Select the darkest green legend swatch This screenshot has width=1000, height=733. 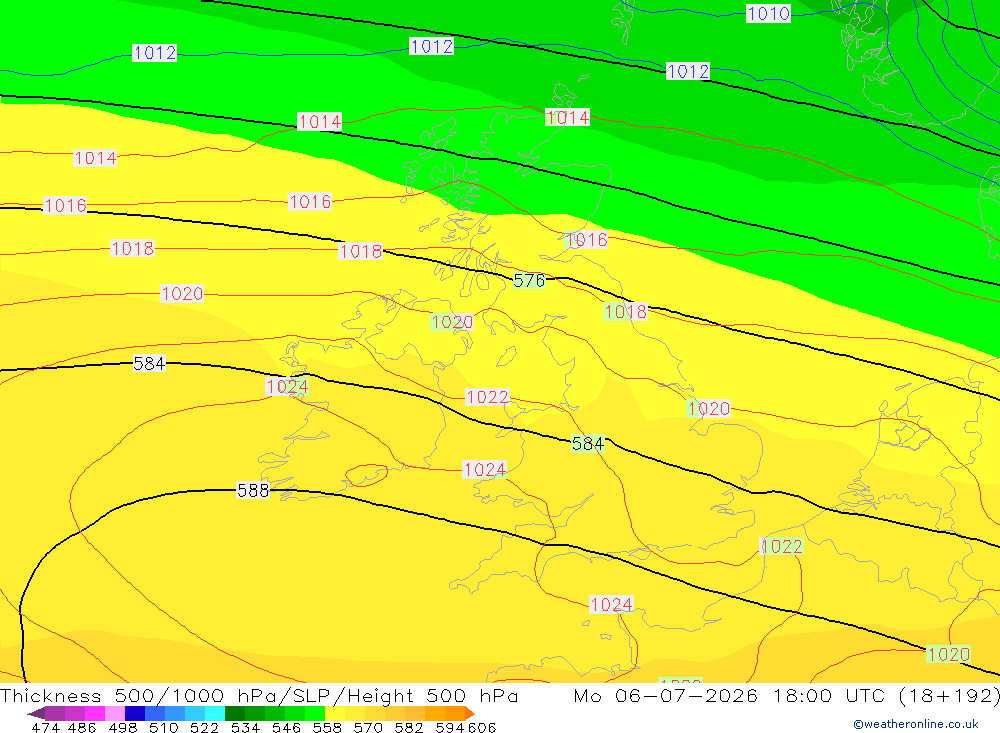pyautogui.click(x=235, y=713)
